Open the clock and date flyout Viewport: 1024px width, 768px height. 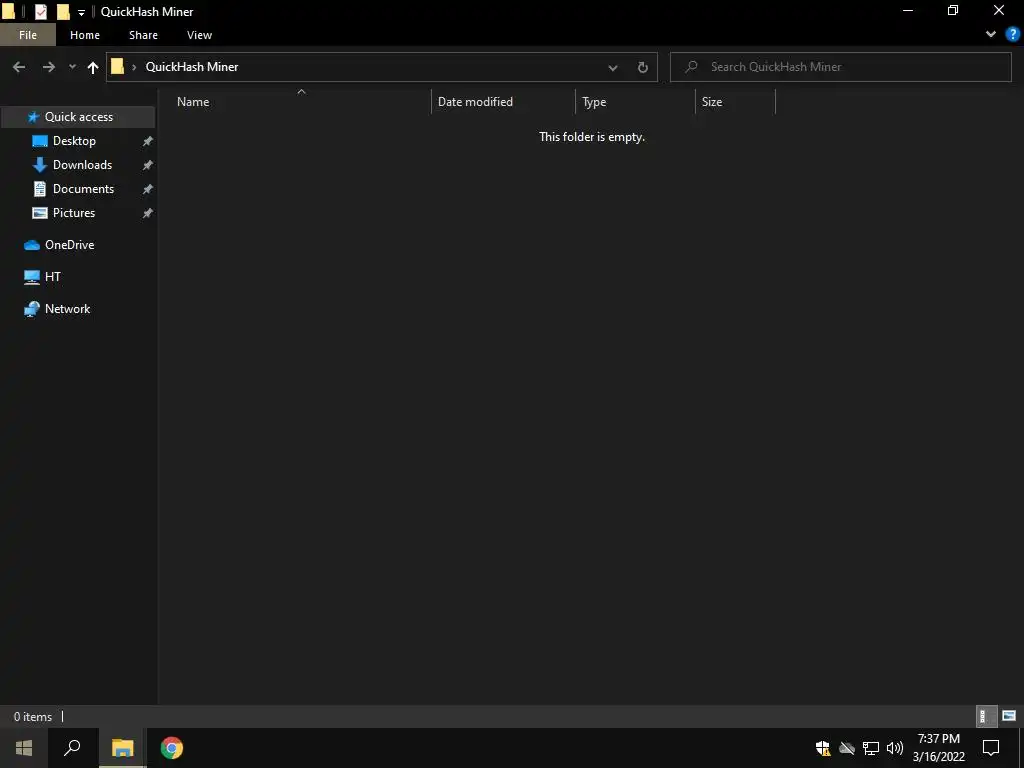pos(938,748)
